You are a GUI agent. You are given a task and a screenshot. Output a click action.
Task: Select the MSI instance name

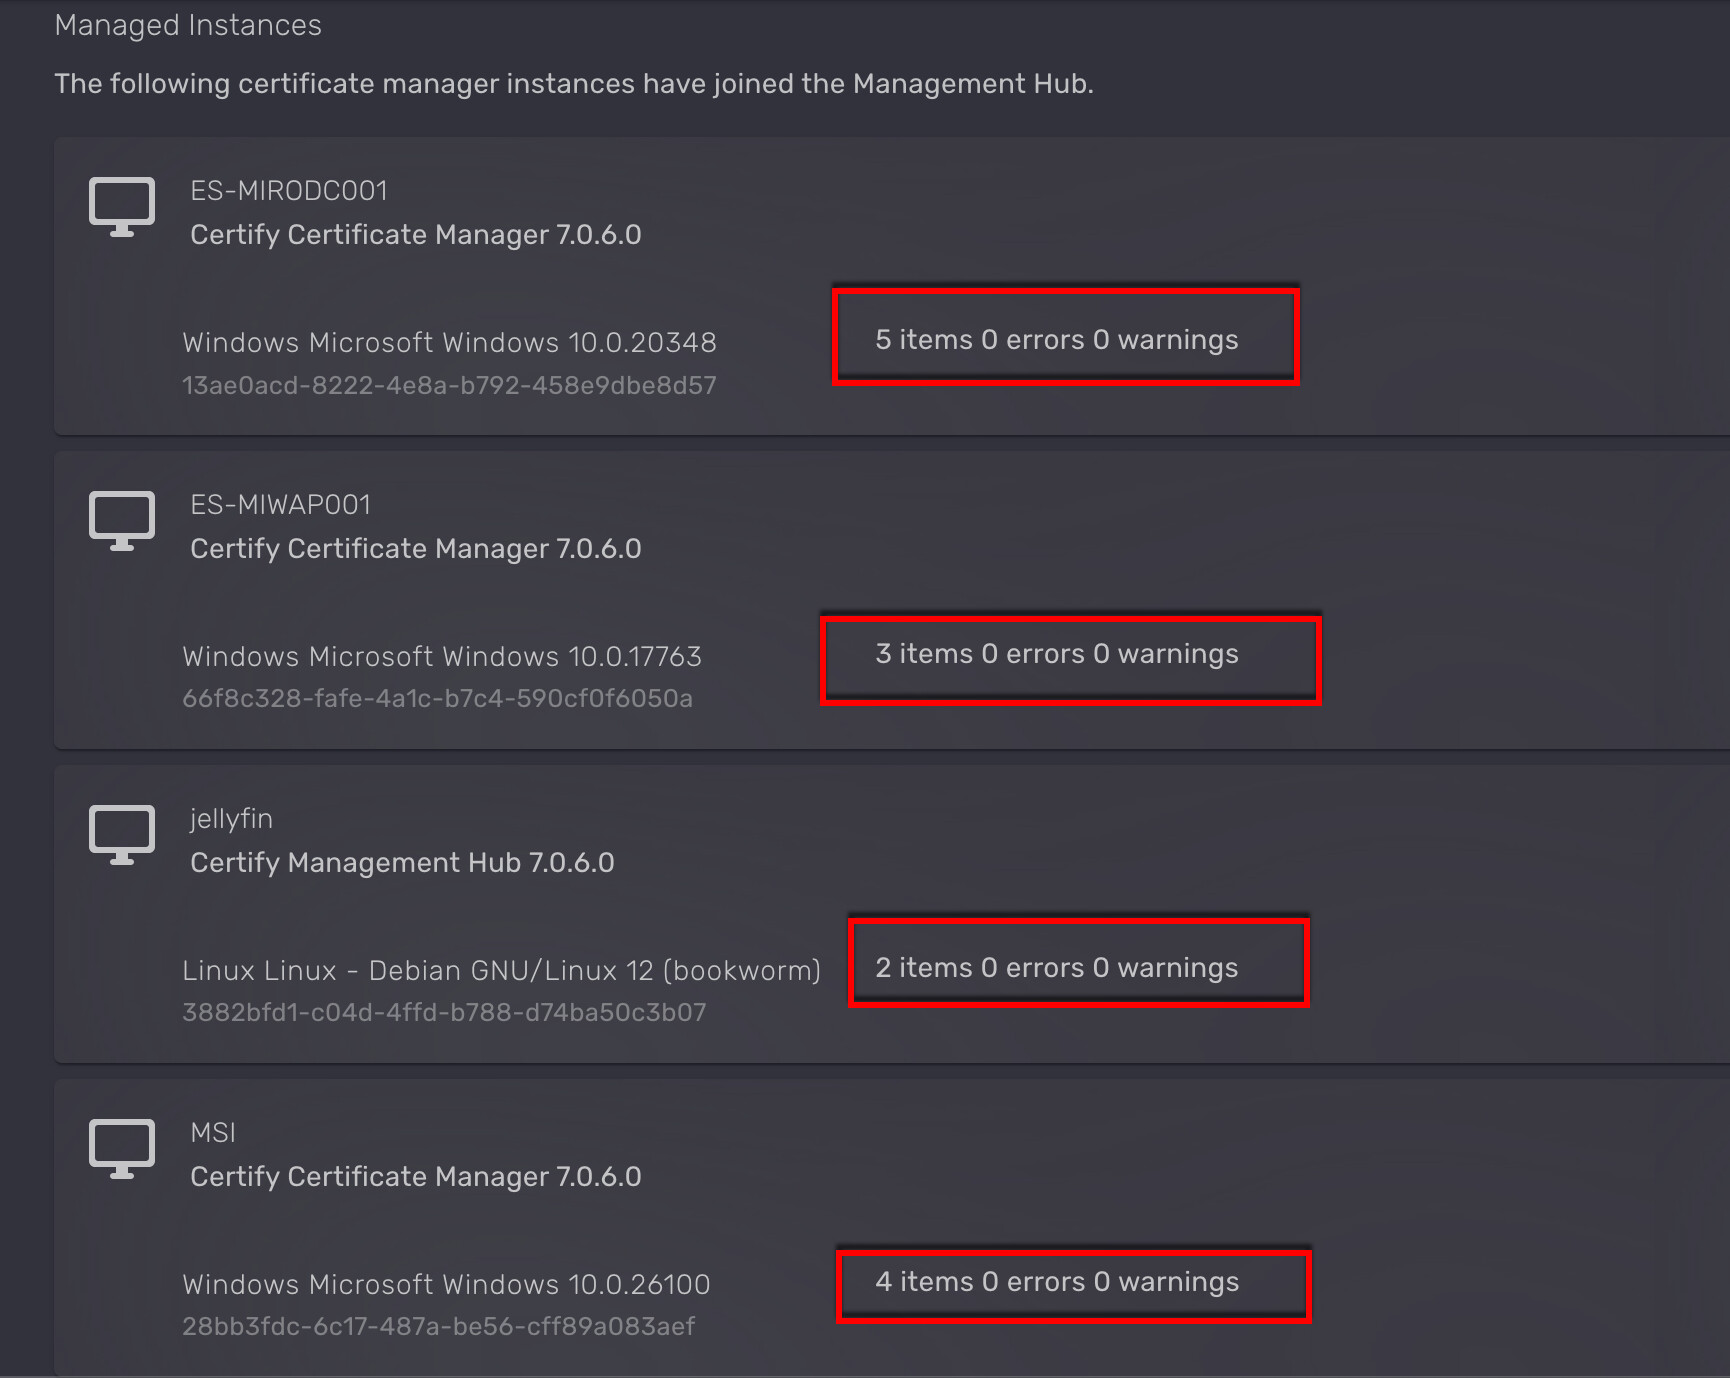[x=213, y=1133]
